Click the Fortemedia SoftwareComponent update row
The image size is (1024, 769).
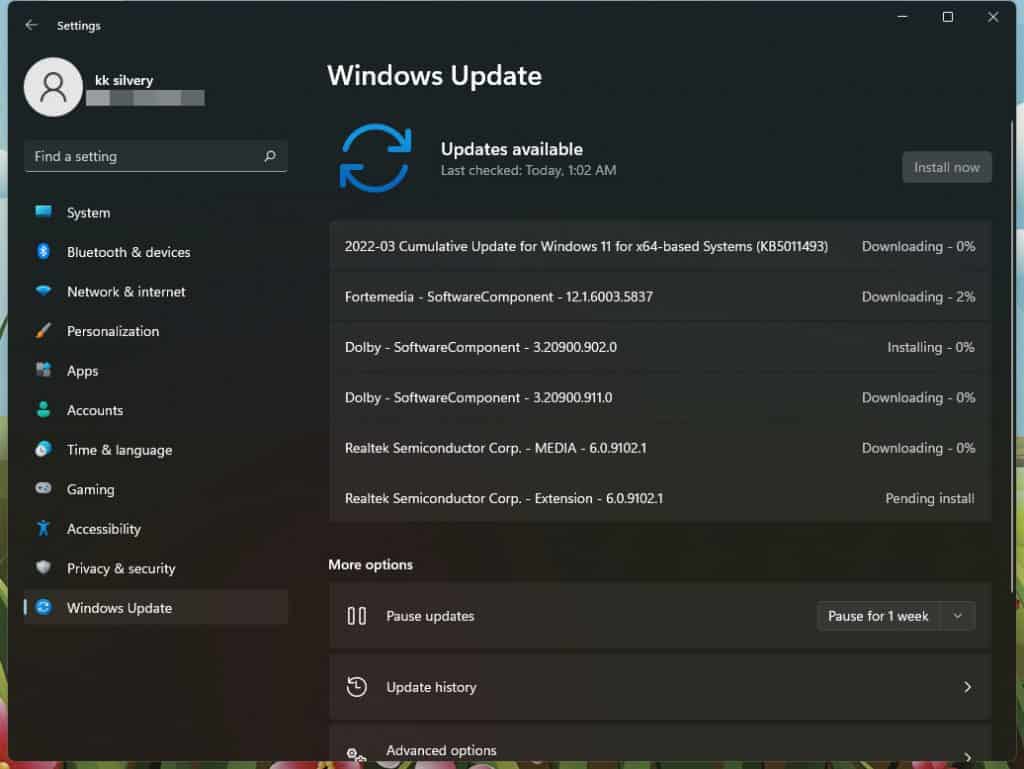click(660, 296)
